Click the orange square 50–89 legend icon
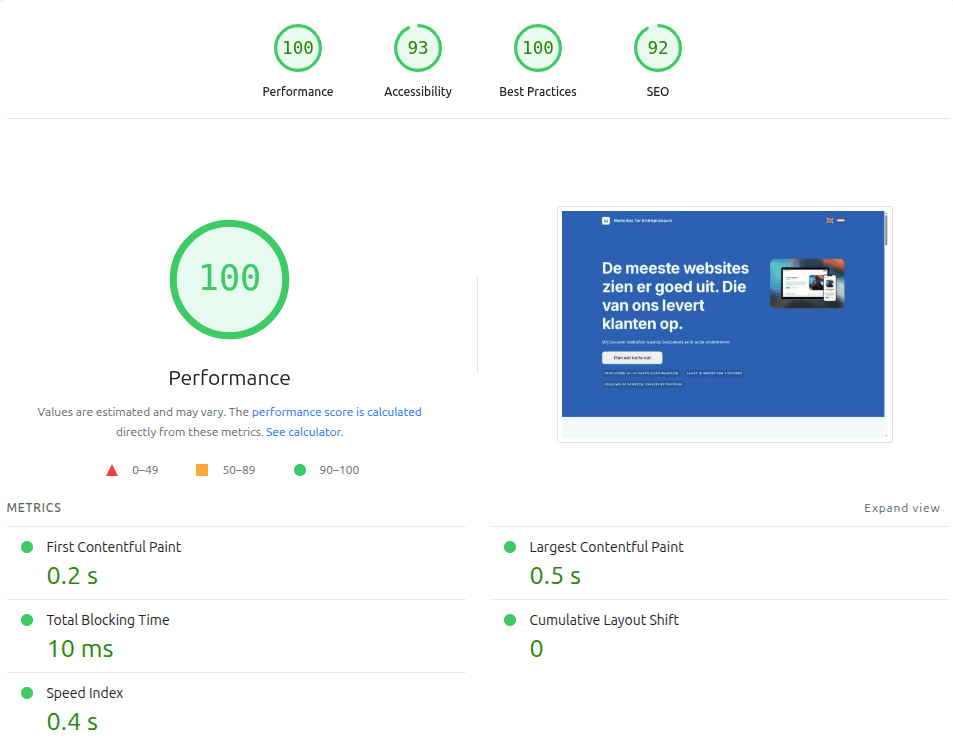This screenshot has height=744, width=953. [201, 469]
